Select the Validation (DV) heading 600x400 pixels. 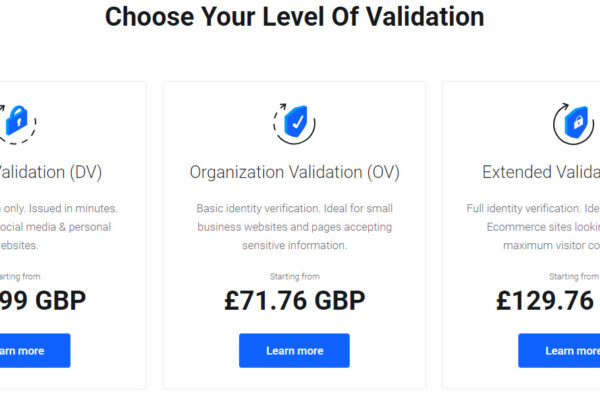51,172
